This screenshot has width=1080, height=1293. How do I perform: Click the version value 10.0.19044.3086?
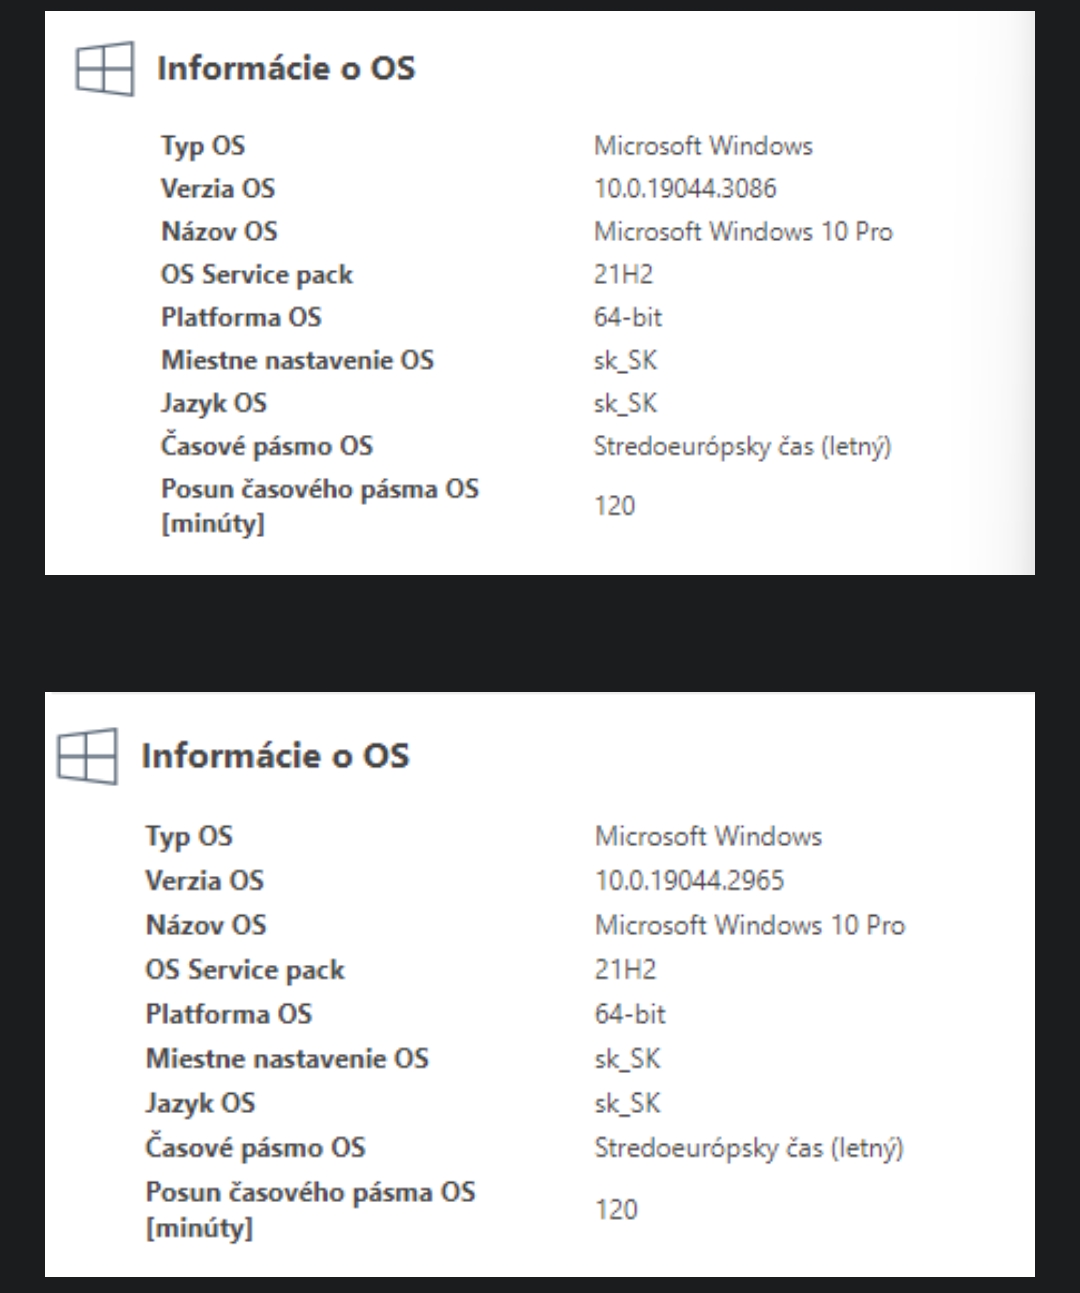point(685,188)
